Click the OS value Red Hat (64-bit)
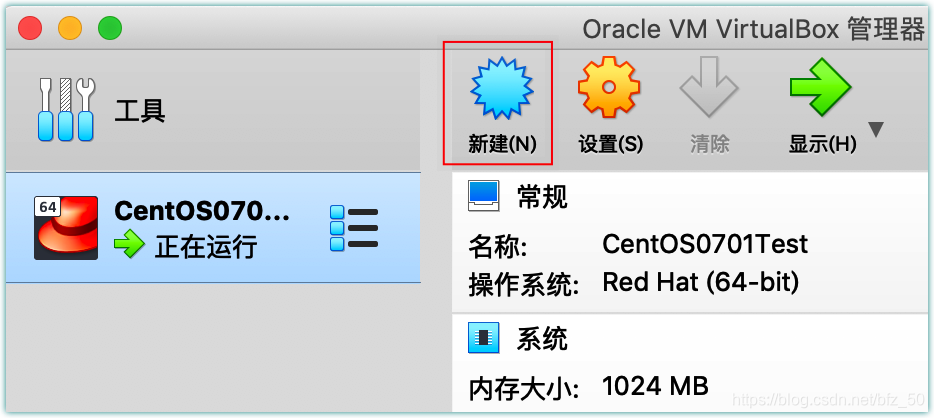This screenshot has height=418, width=934. pyautogui.click(x=700, y=282)
